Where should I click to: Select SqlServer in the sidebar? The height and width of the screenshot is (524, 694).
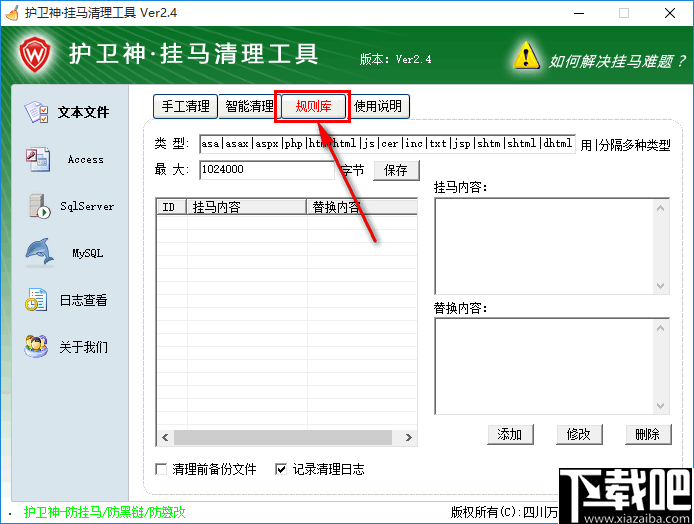click(x=87, y=206)
